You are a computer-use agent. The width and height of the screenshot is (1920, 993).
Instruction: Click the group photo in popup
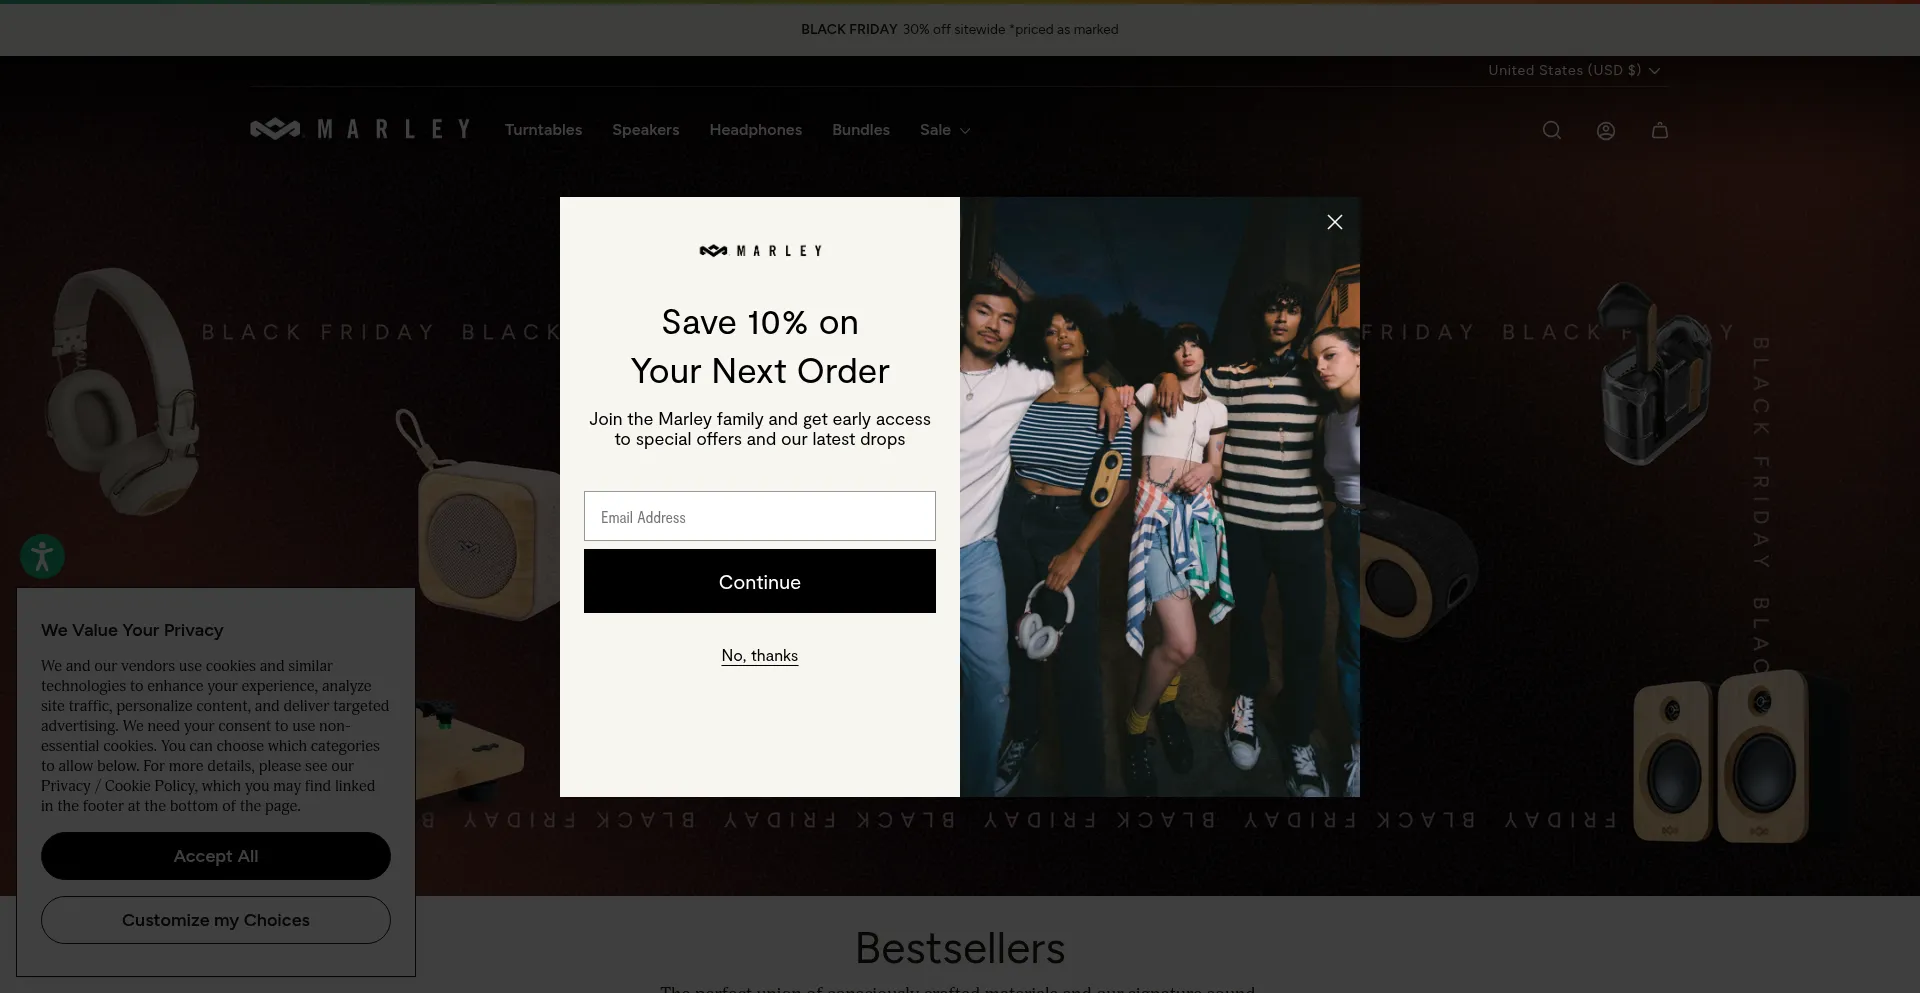tap(1160, 497)
